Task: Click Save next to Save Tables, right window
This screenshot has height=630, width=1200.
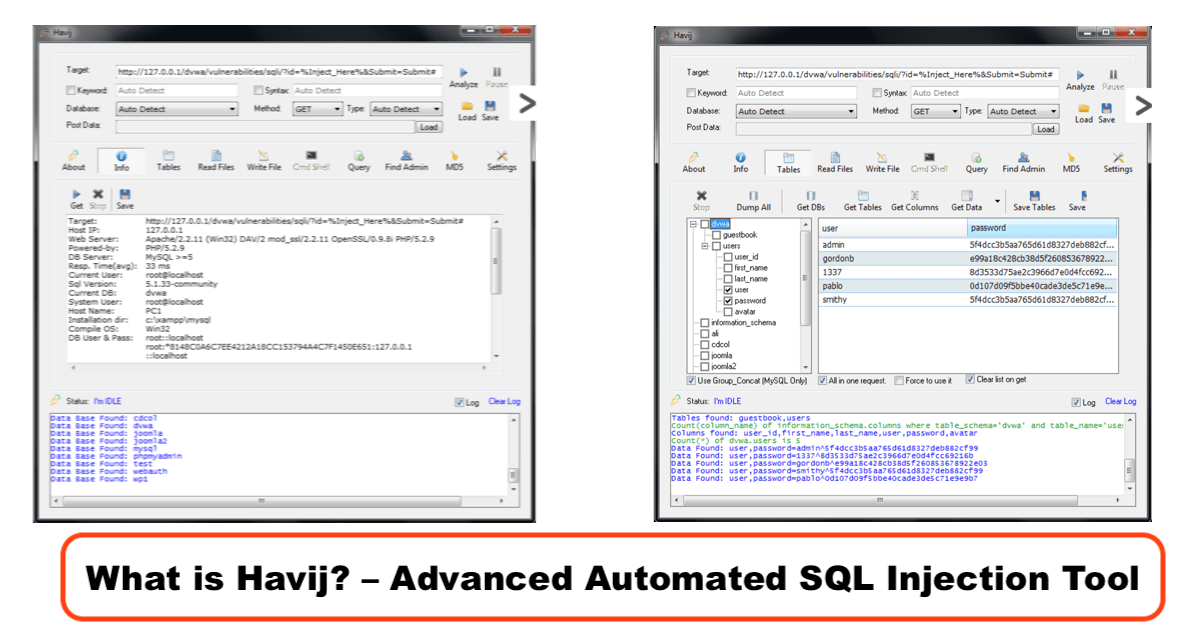Action: 1077,201
